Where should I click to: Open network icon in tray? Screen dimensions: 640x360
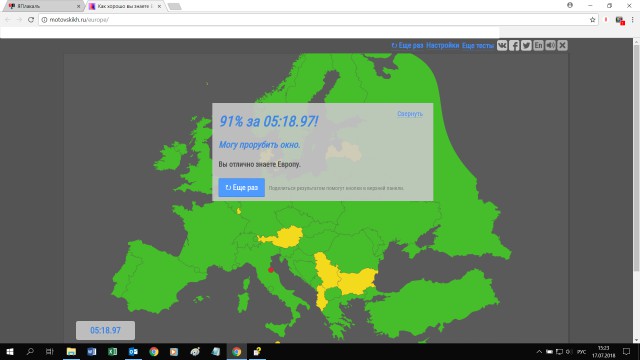coord(559,352)
